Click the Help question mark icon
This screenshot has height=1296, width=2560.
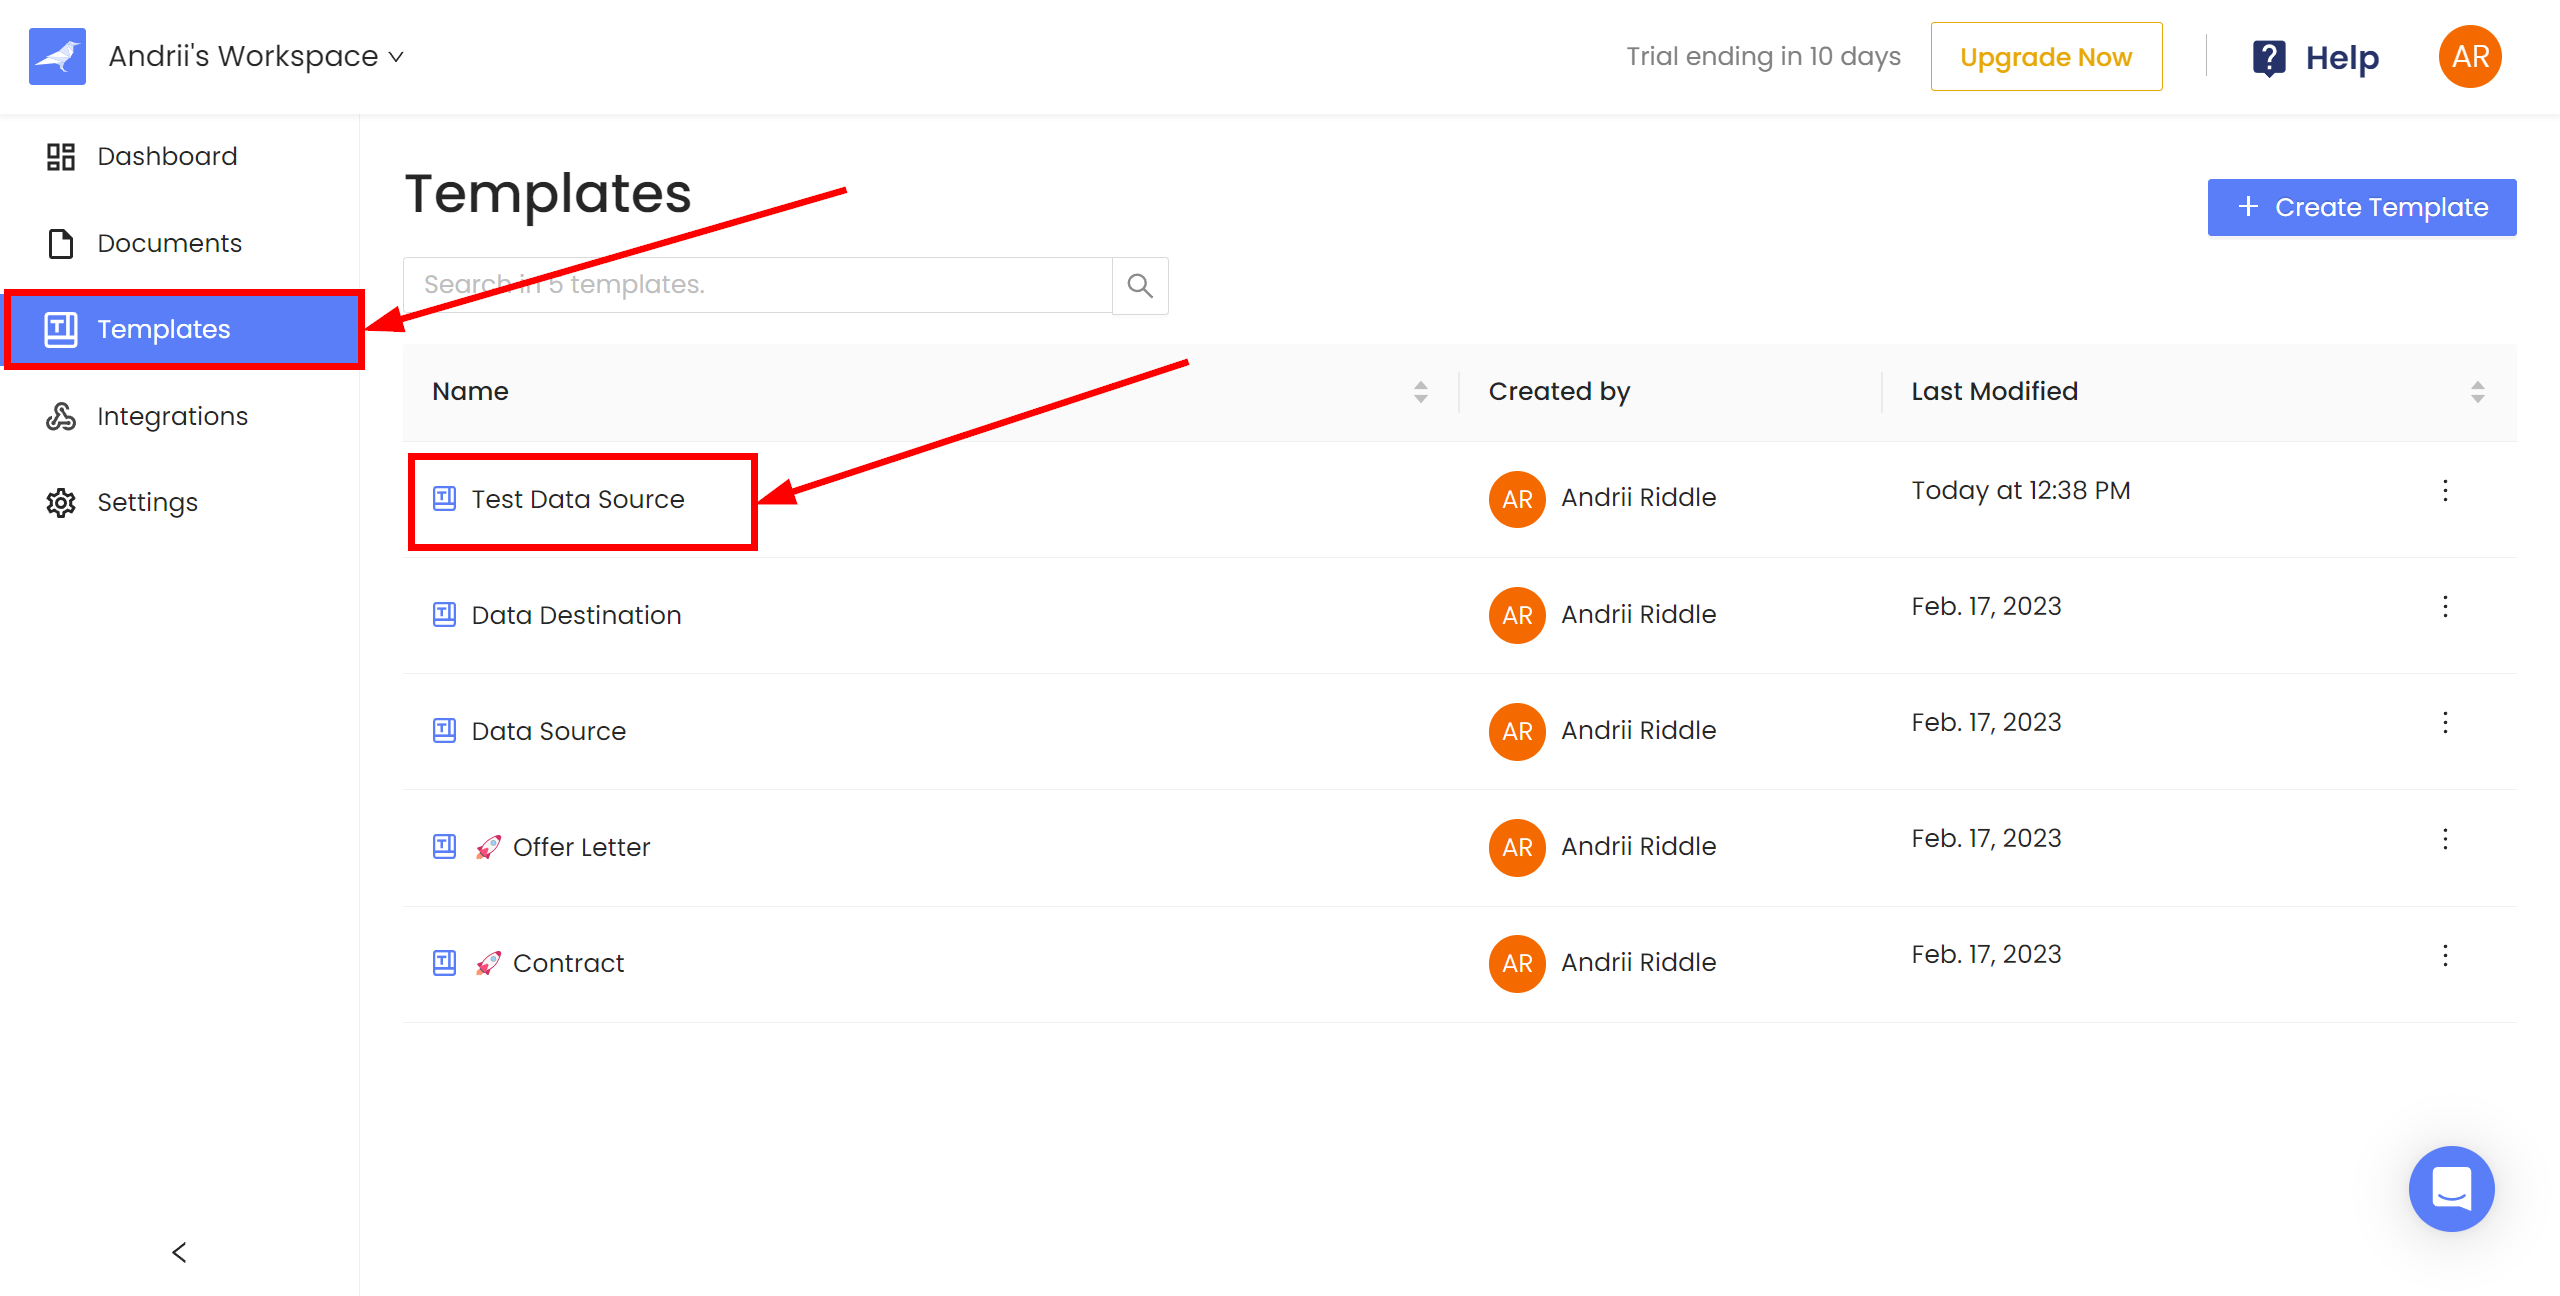(x=2269, y=56)
